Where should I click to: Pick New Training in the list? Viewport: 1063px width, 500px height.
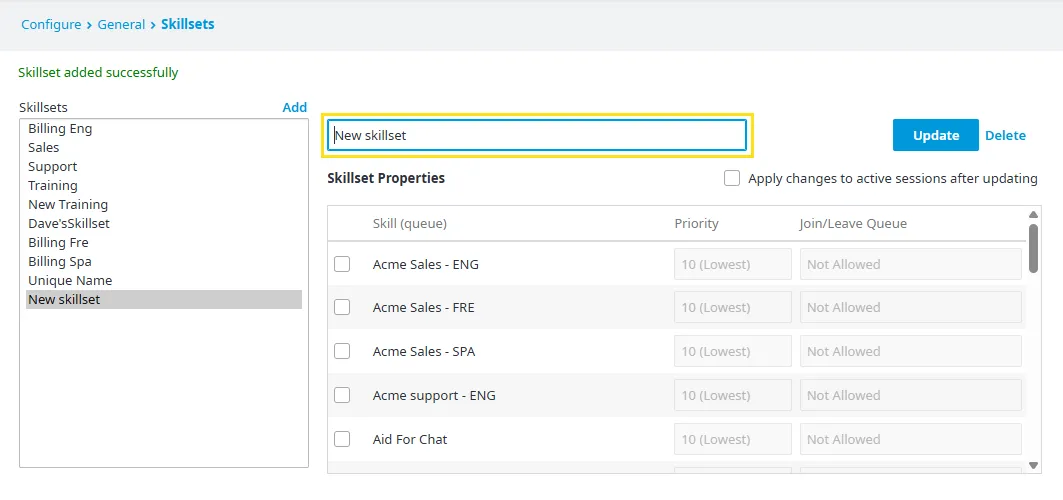click(x=164, y=205)
